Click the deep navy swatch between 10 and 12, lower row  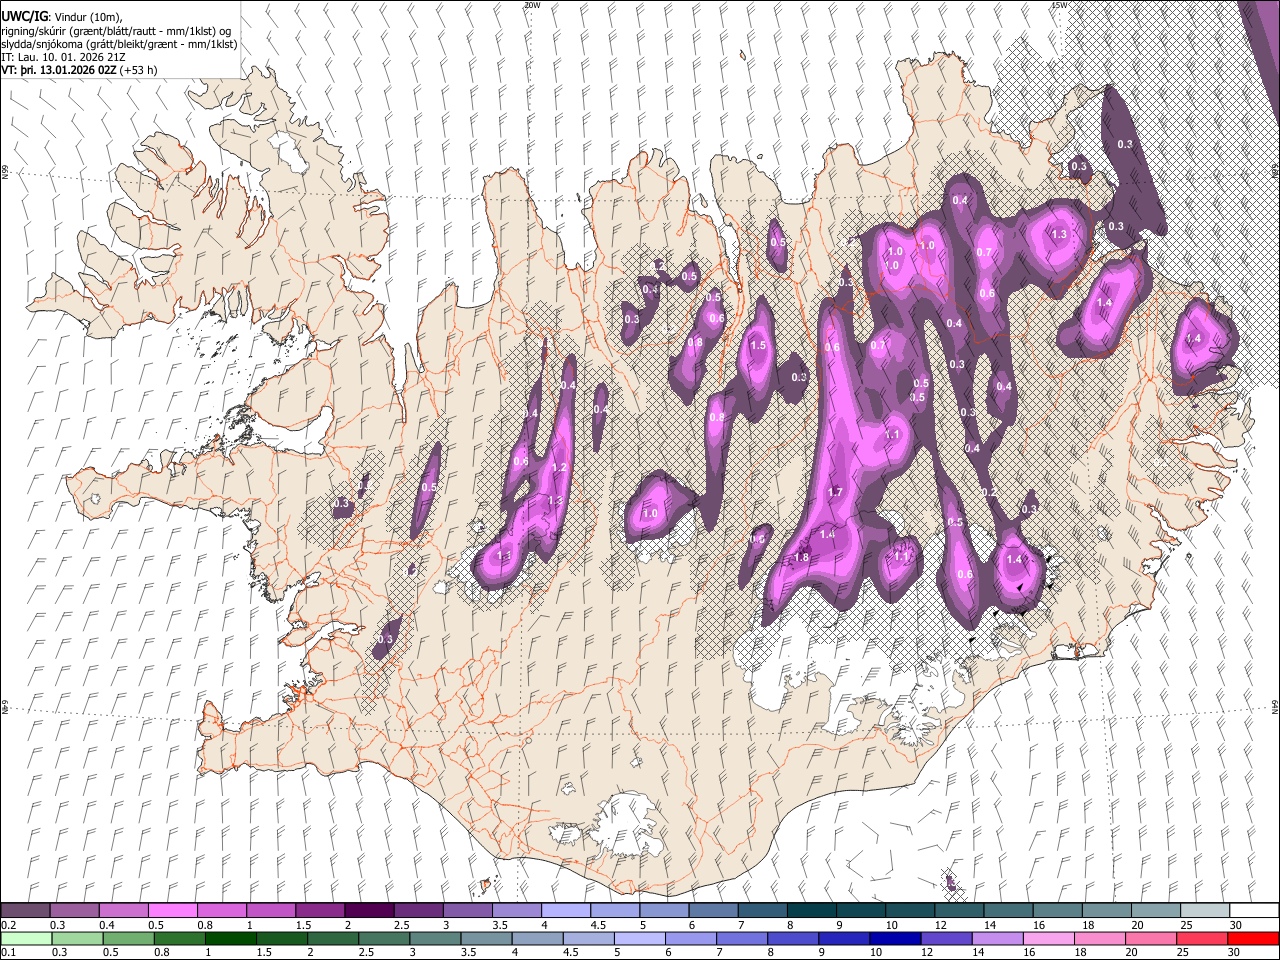pos(893,938)
